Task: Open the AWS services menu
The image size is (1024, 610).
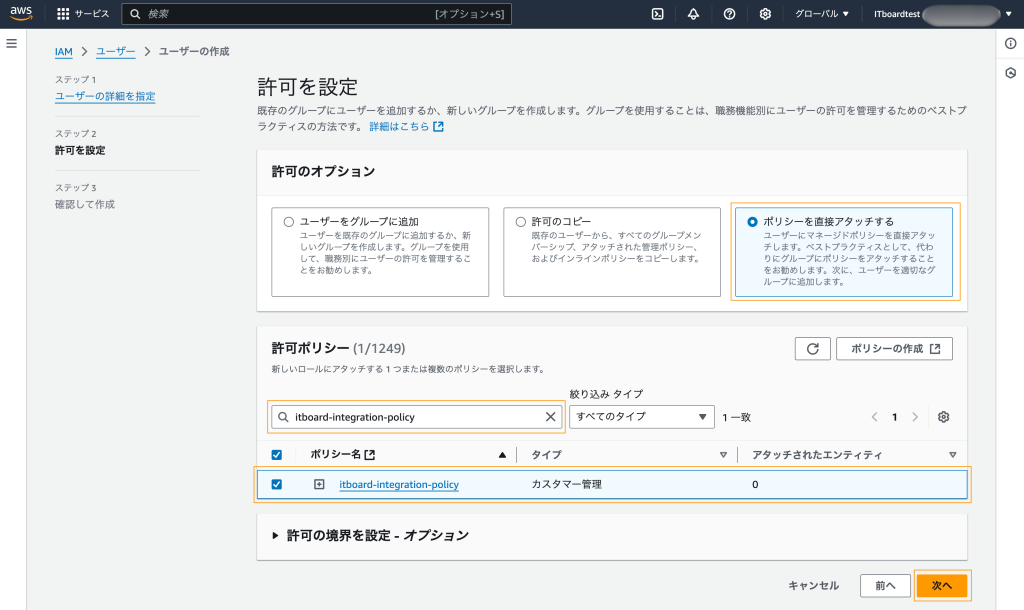Action: coord(83,14)
